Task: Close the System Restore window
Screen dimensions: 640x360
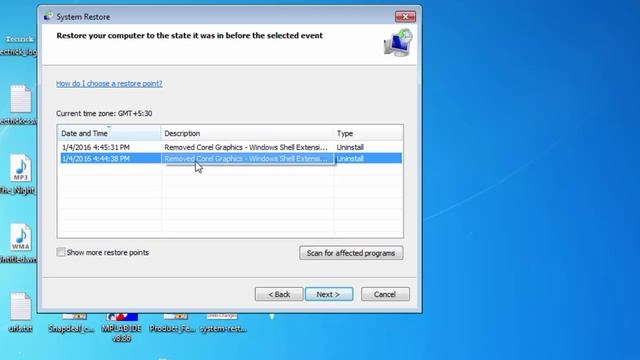Action: coord(405,16)
